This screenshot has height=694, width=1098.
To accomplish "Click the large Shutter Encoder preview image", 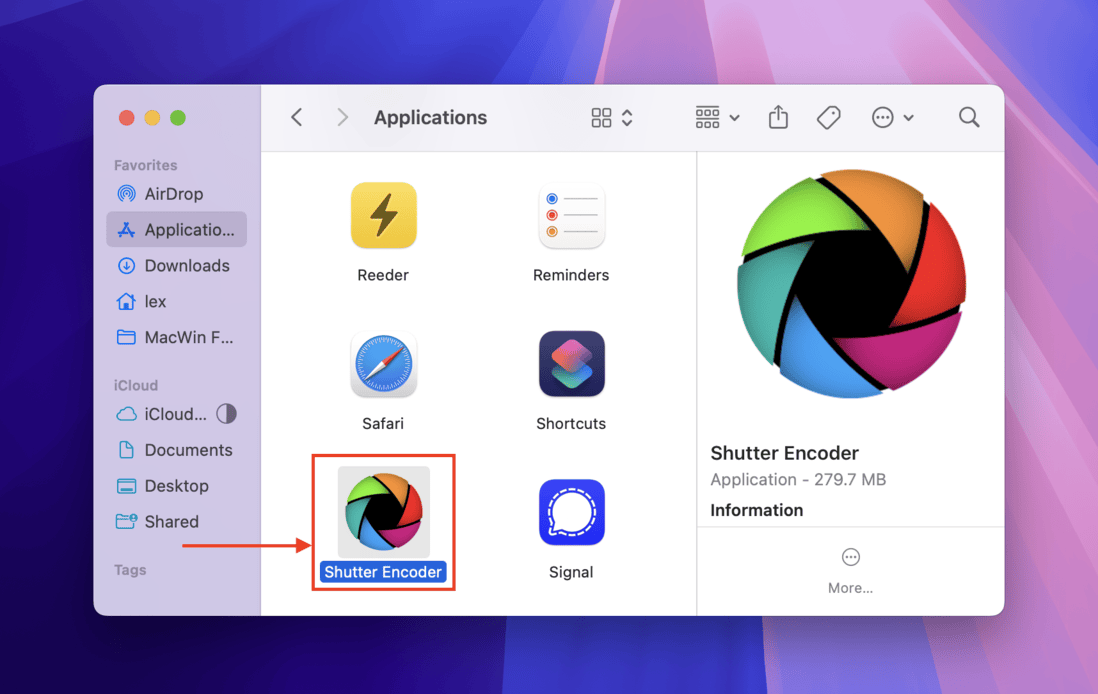I will tap(851, 284).
